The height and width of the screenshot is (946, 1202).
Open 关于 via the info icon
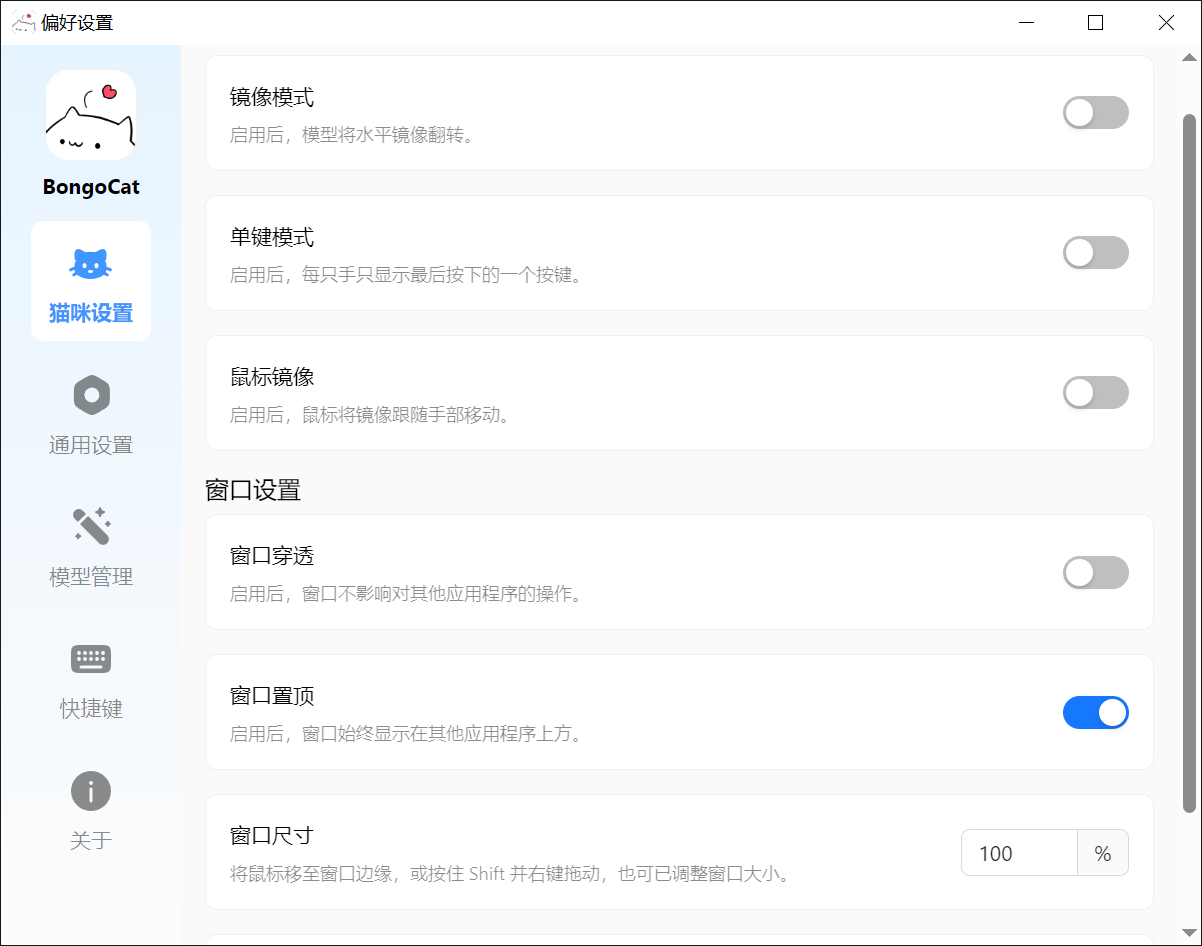click(91, 792)
